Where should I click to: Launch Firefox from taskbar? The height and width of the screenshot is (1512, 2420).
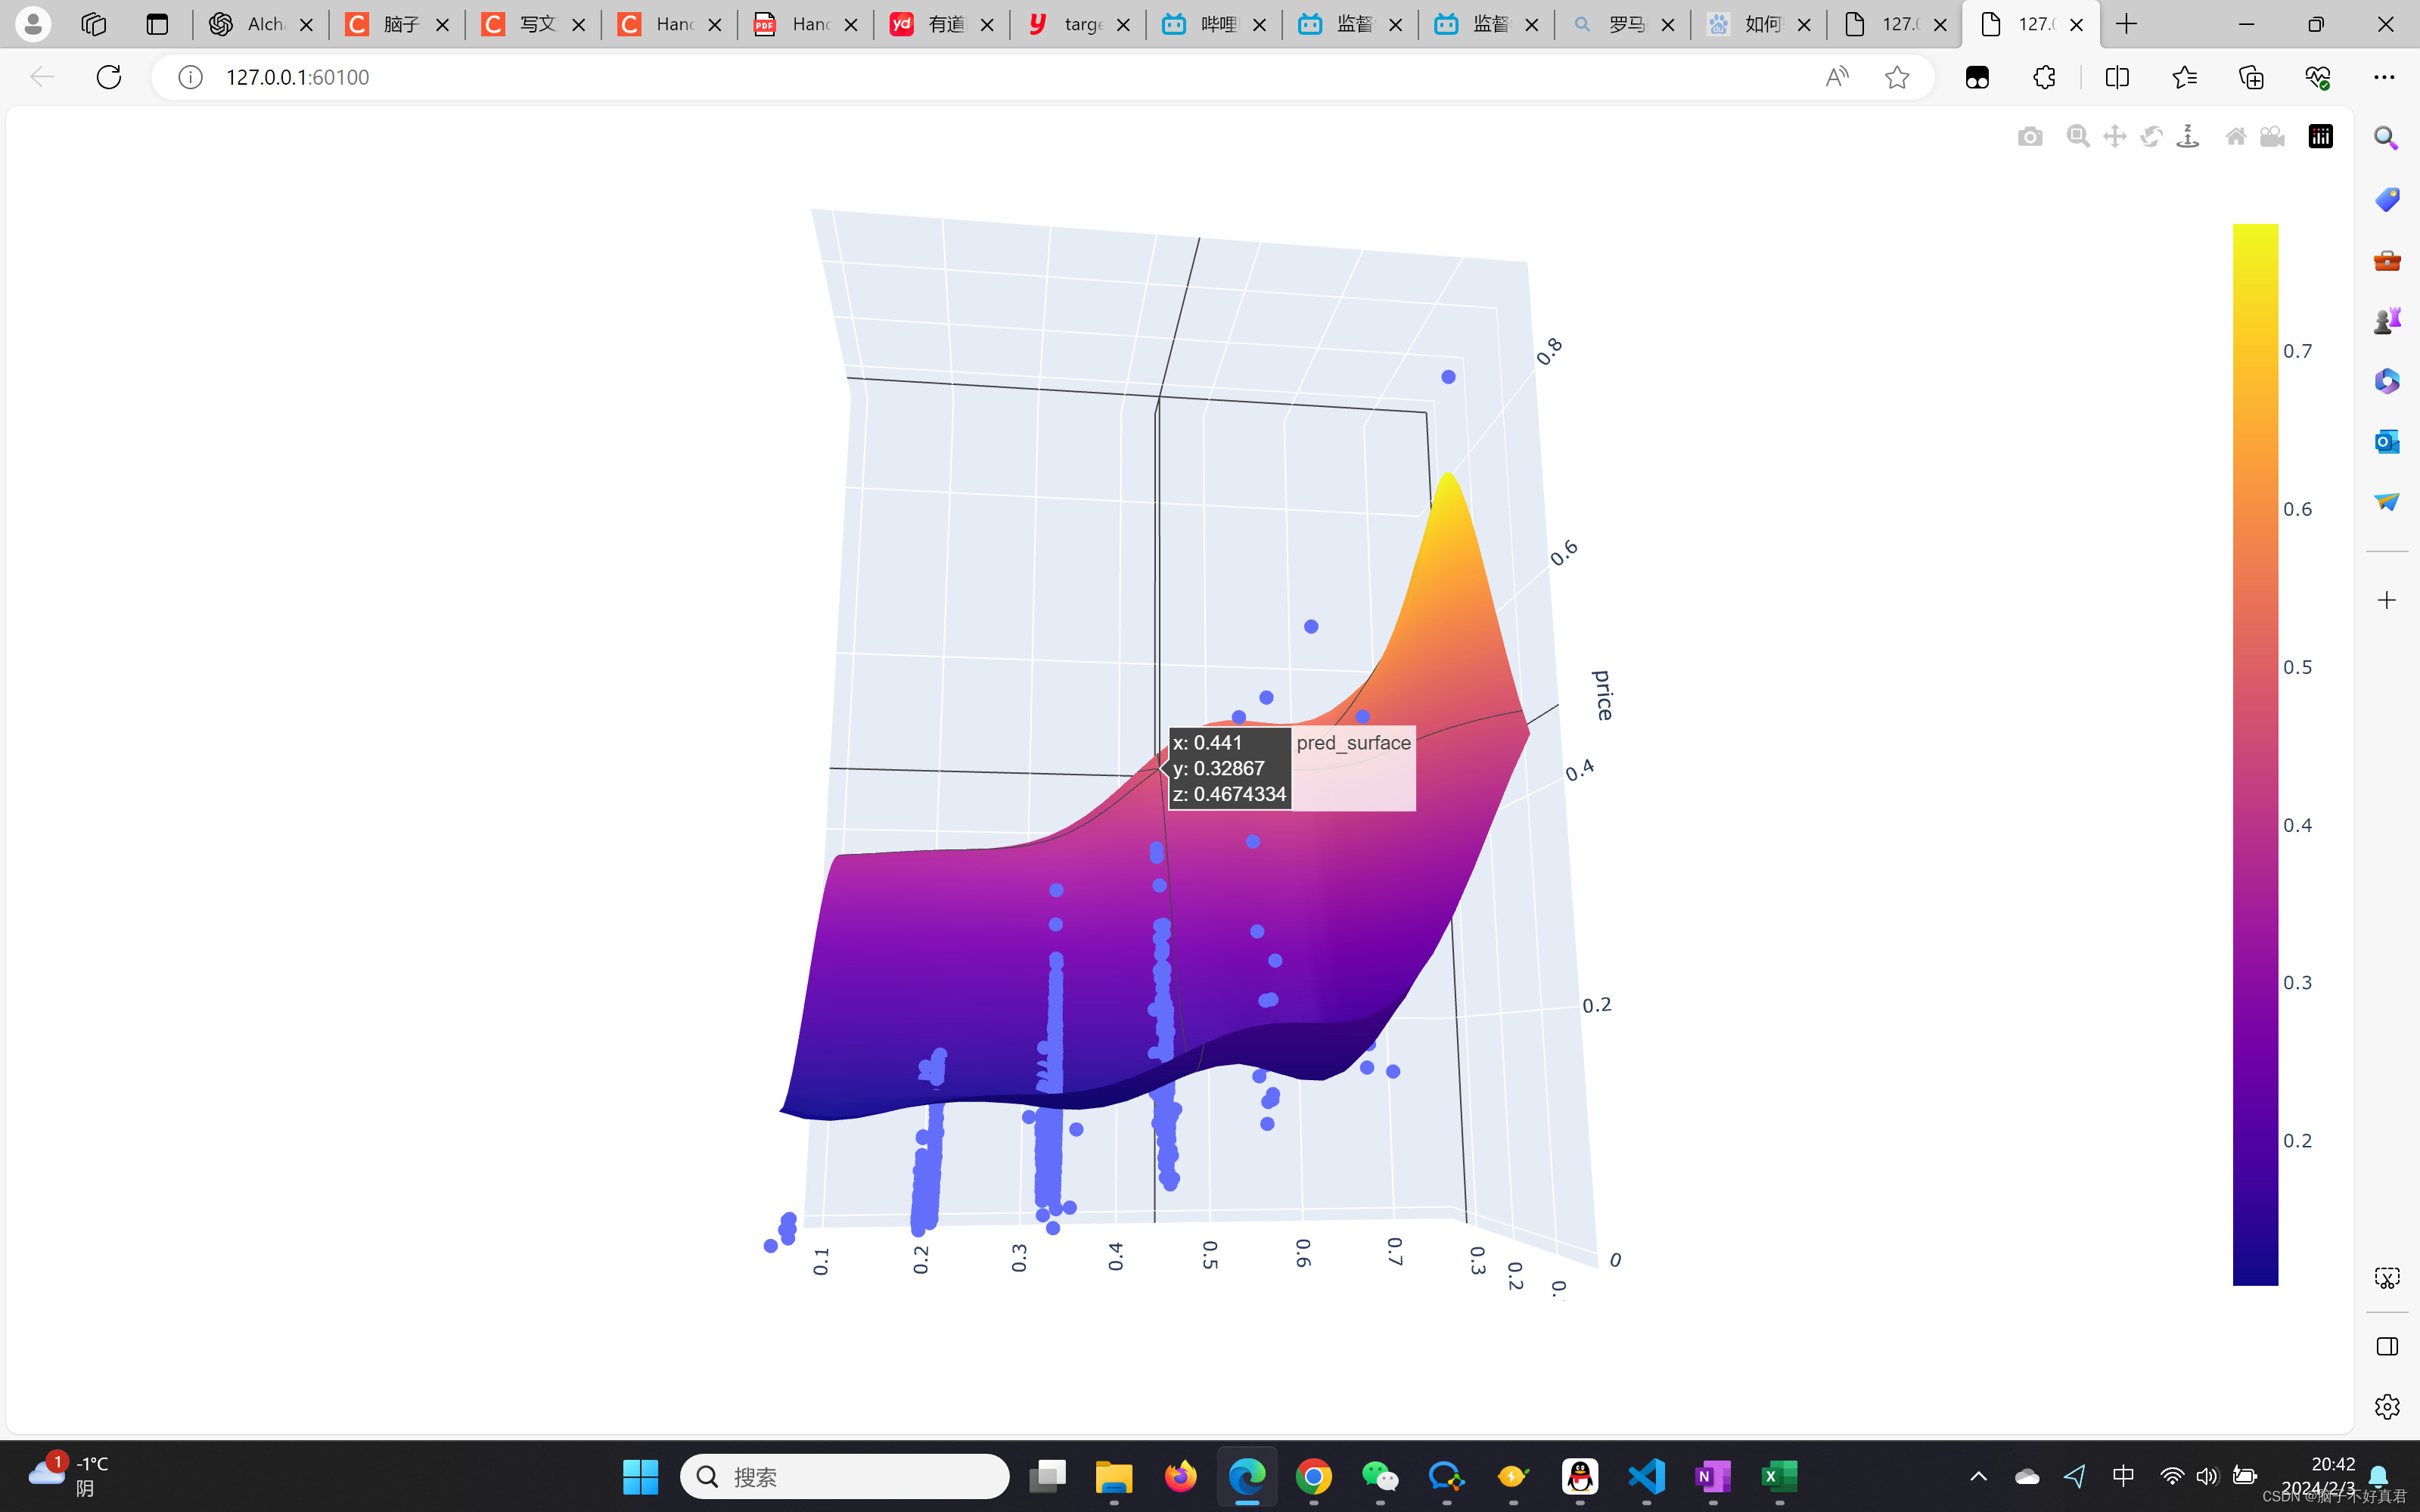(x=1180, y=1476)
